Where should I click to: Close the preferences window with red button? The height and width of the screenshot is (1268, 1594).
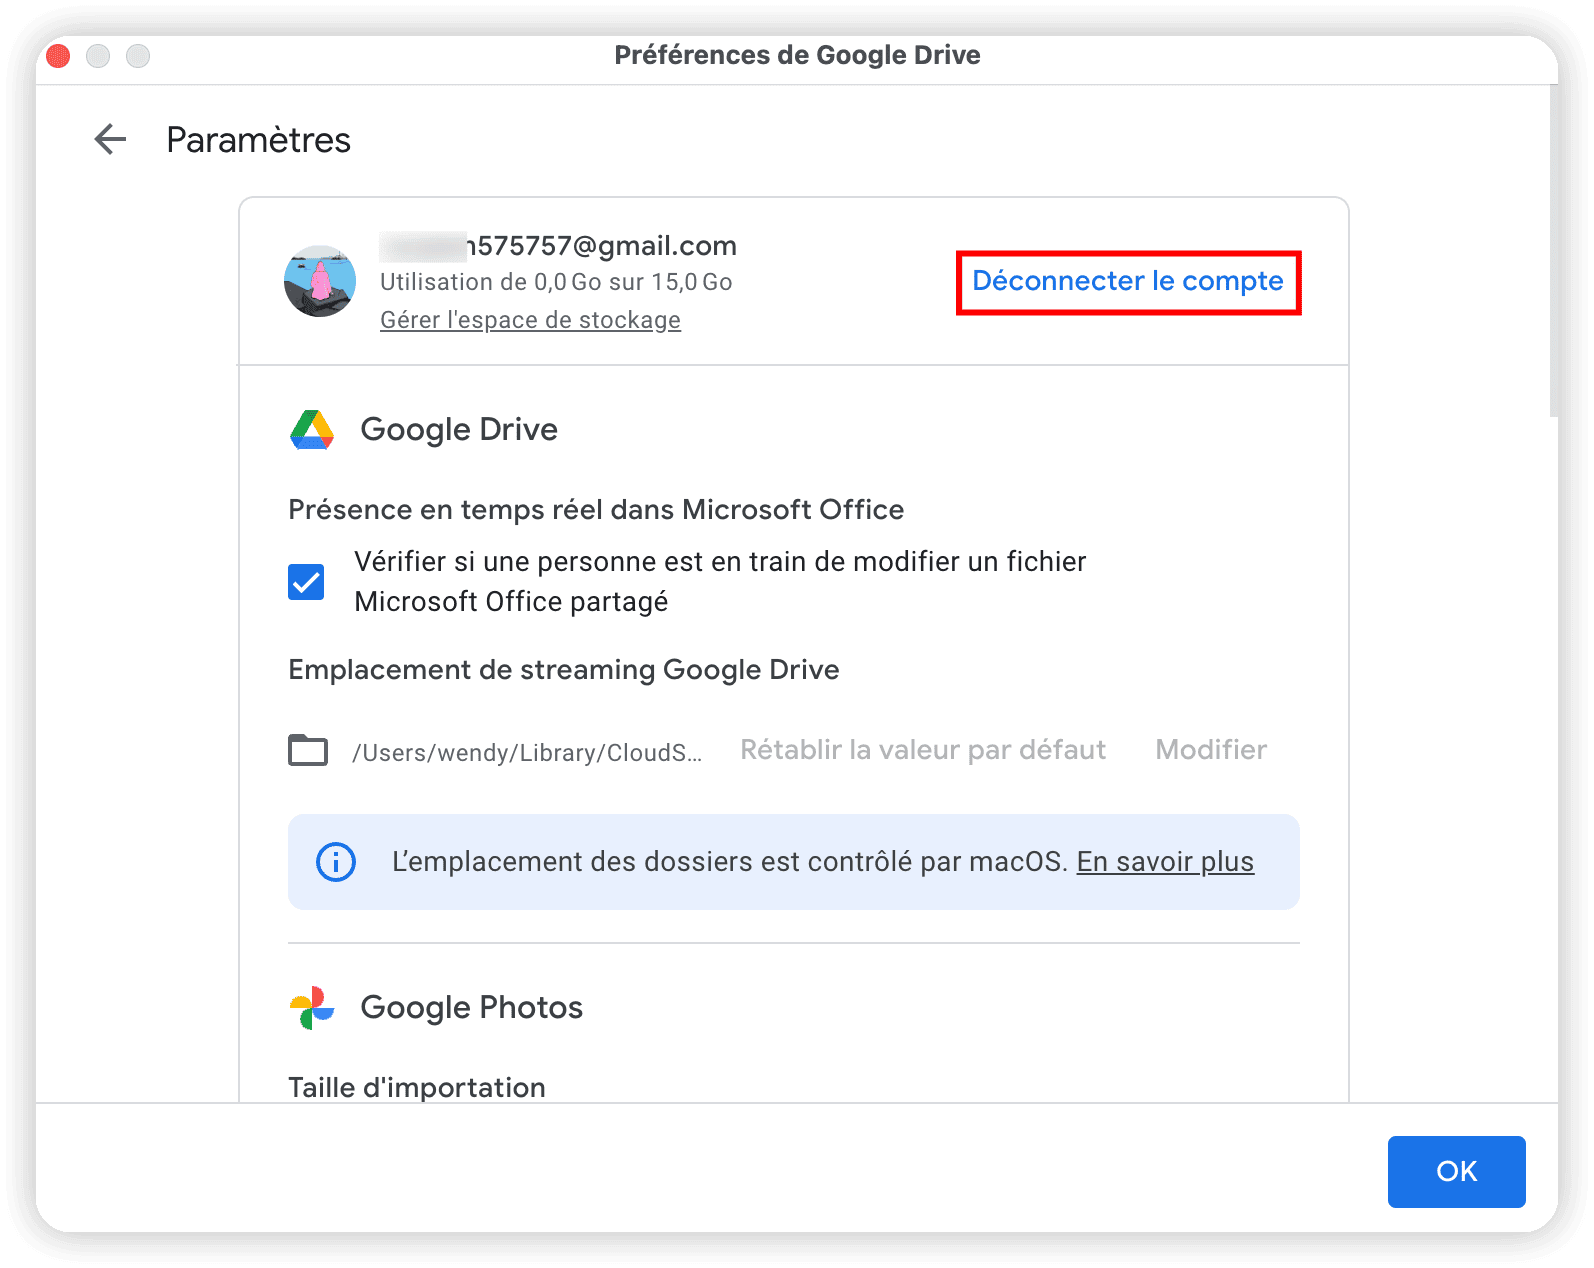[58, 56]
